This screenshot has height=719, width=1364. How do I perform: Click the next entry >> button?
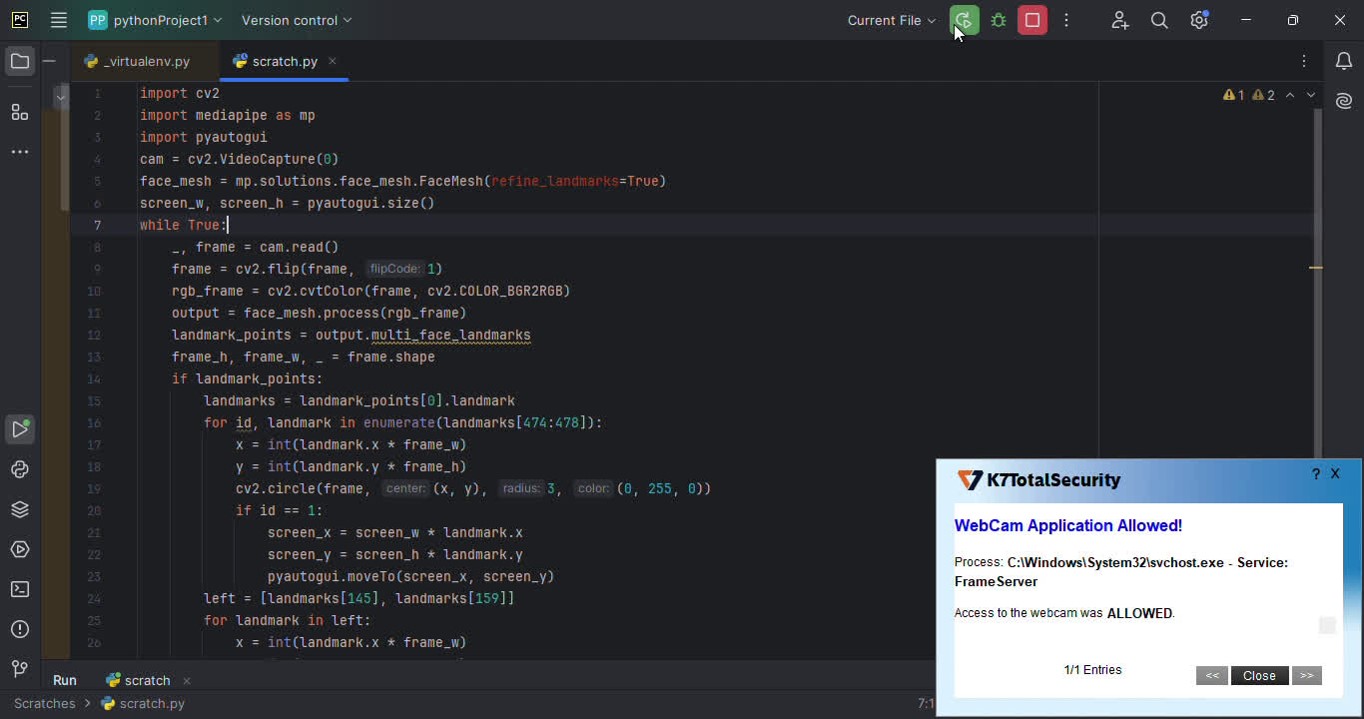1306,676
